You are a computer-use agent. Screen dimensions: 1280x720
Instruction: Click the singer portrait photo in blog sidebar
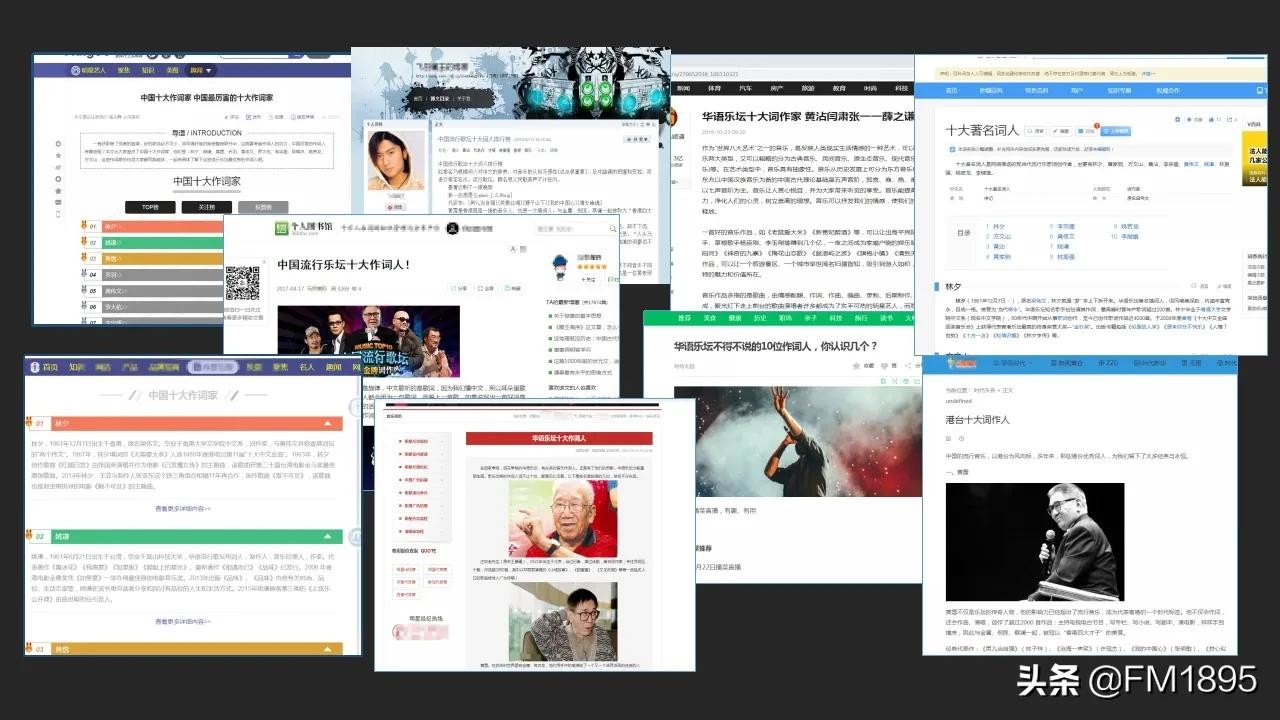coord(397,162)
